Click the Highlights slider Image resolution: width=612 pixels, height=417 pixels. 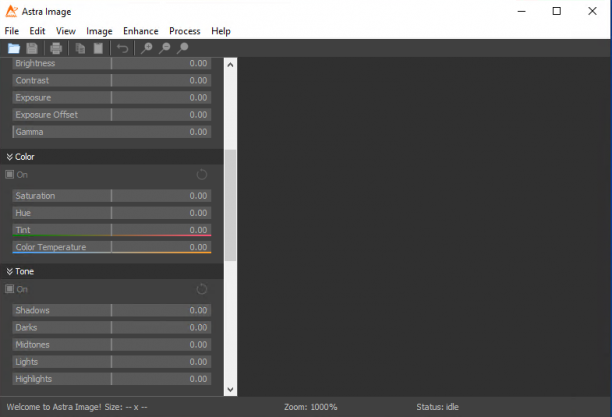point(112,379)
